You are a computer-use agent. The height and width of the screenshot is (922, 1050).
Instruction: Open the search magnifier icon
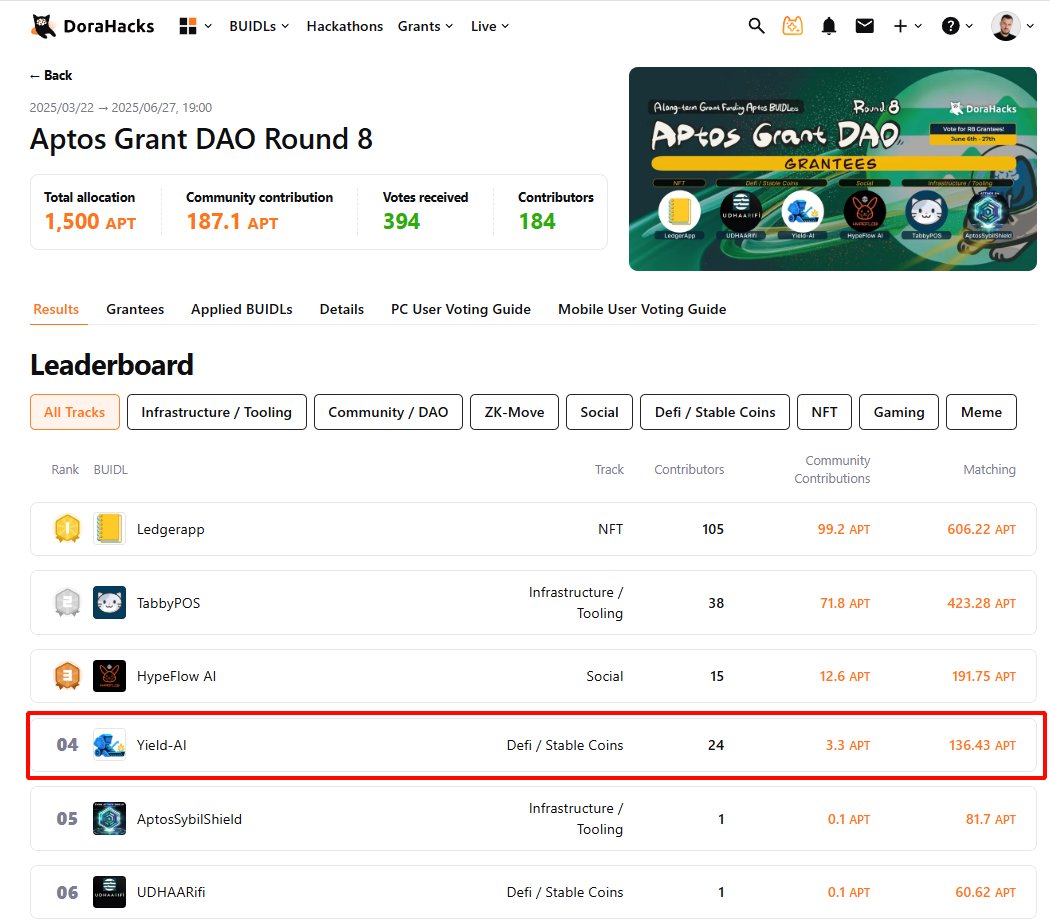click(x=756, y=26)
